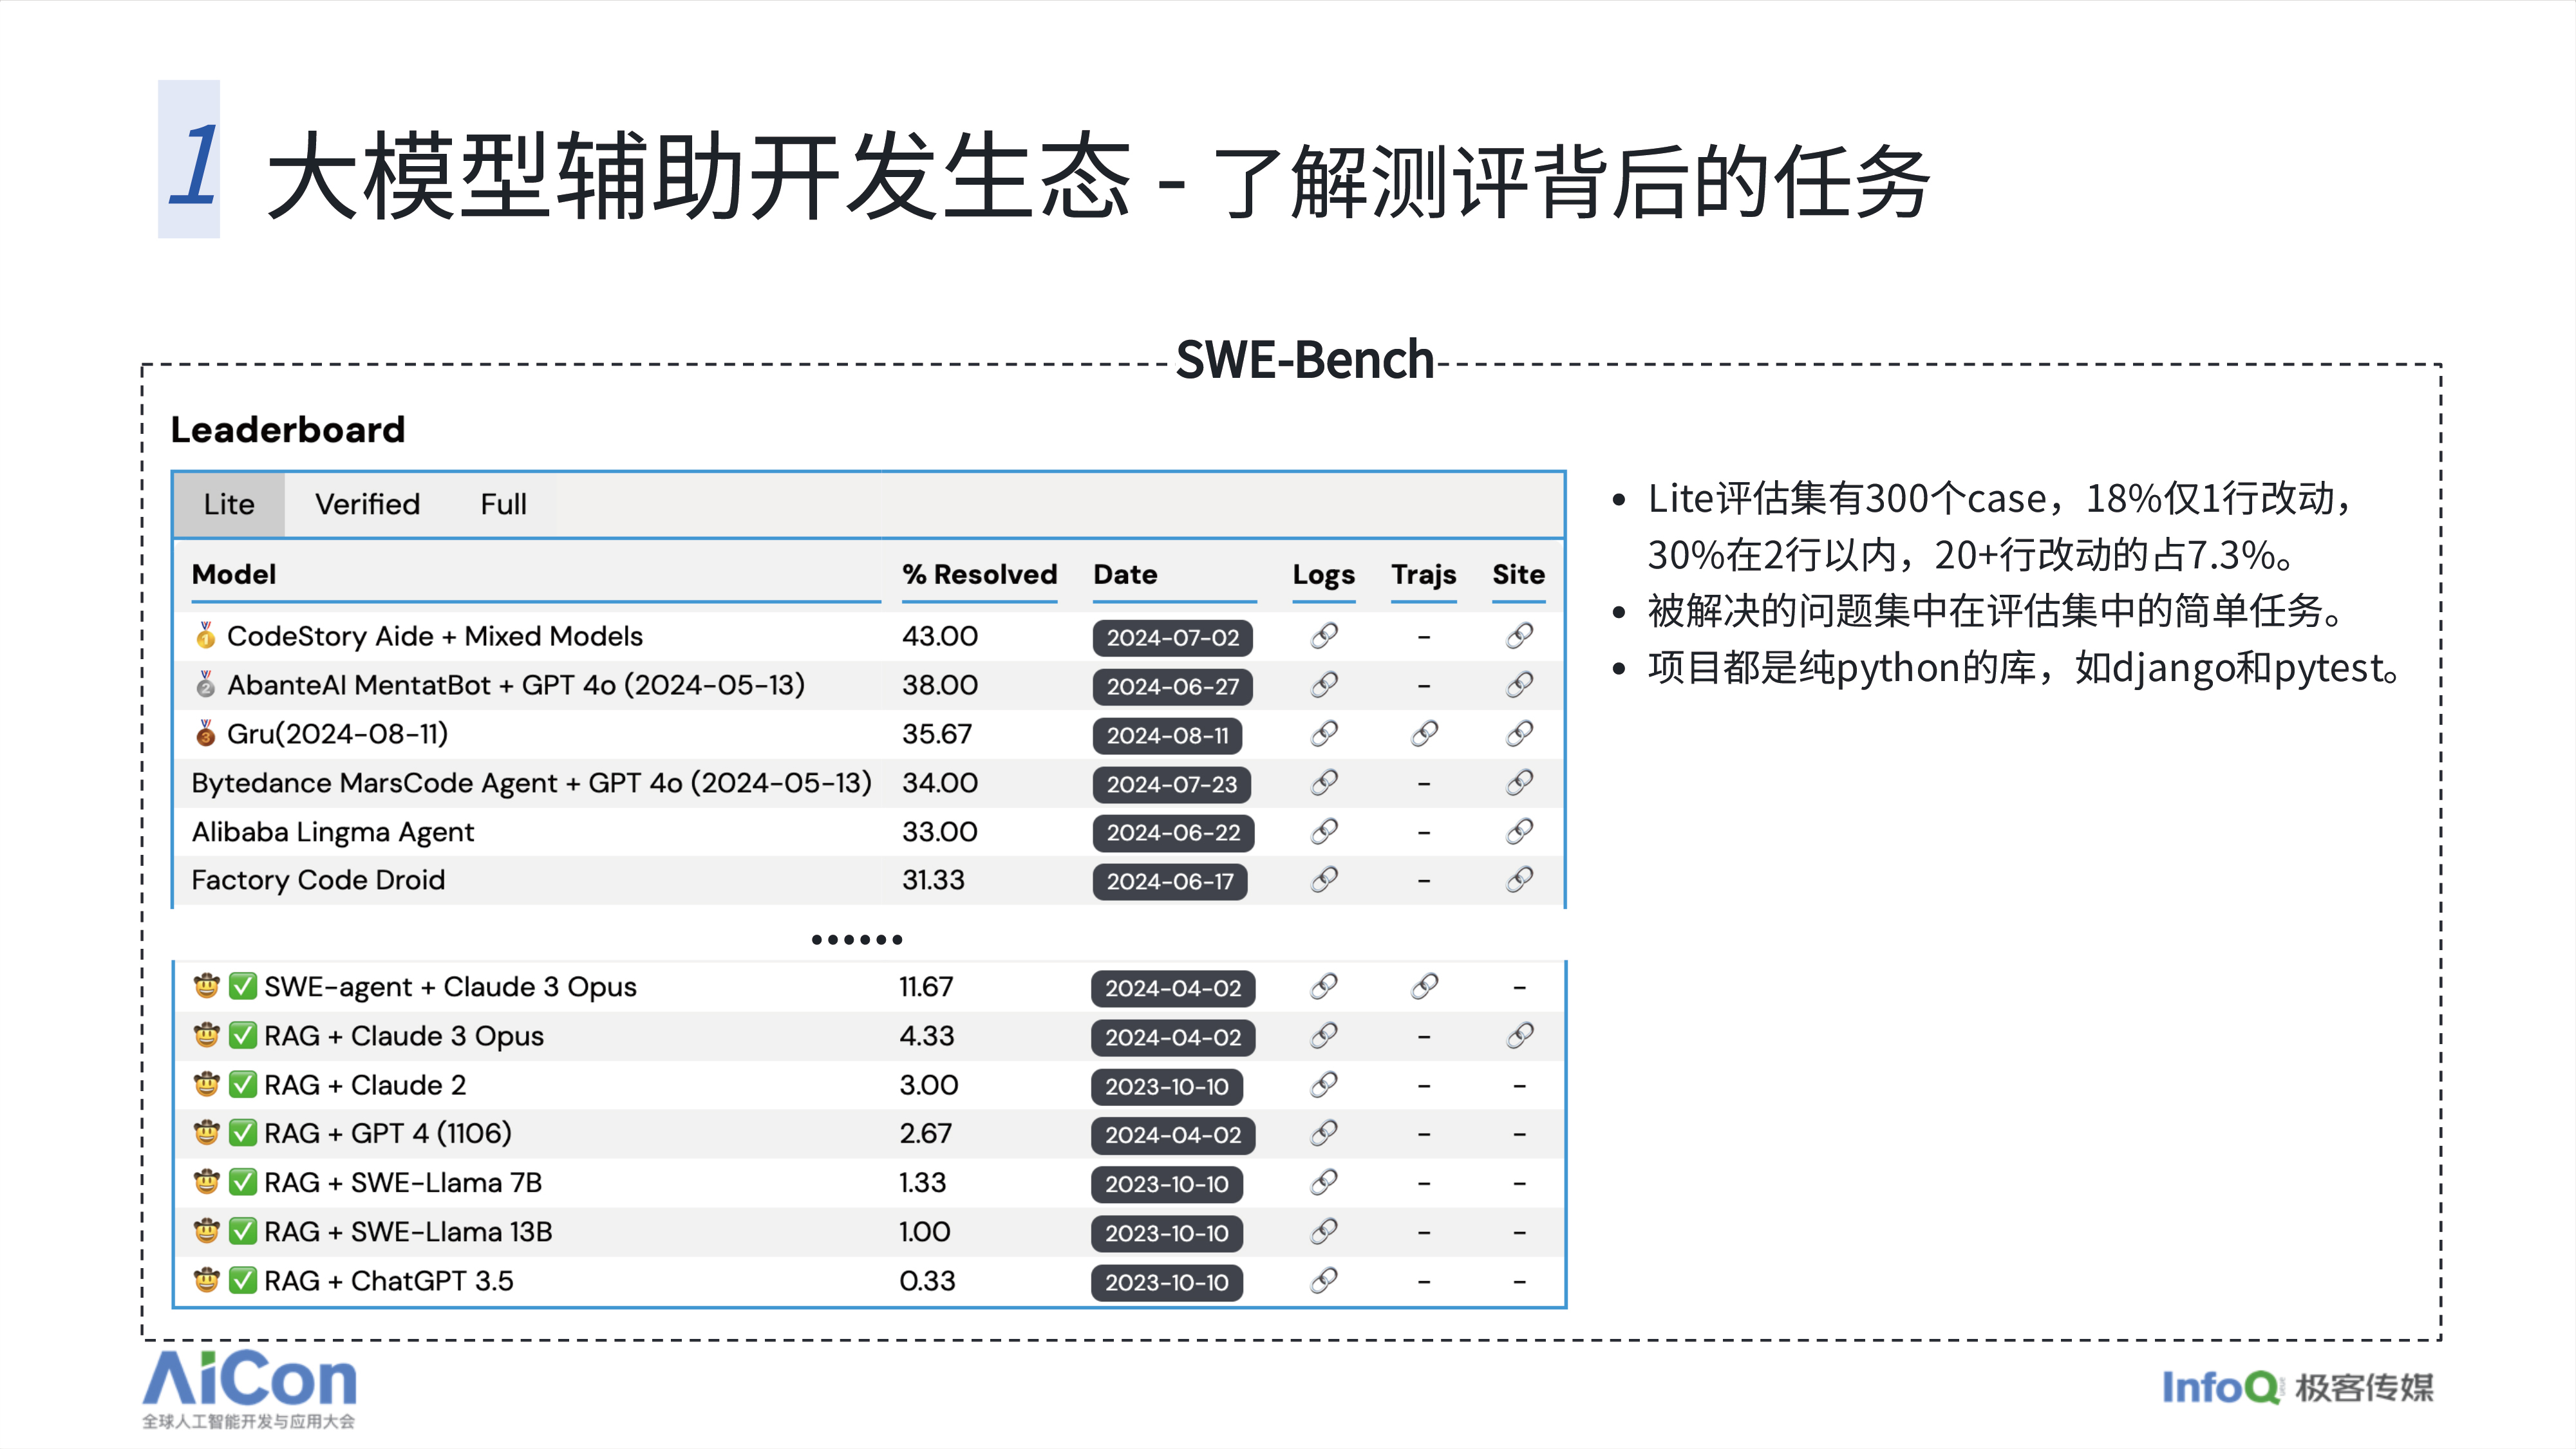The height and width of the screenshot is (1449, 2576).
Task: Click the SWE-Bench title
Action: click(x=1304, y=359)
